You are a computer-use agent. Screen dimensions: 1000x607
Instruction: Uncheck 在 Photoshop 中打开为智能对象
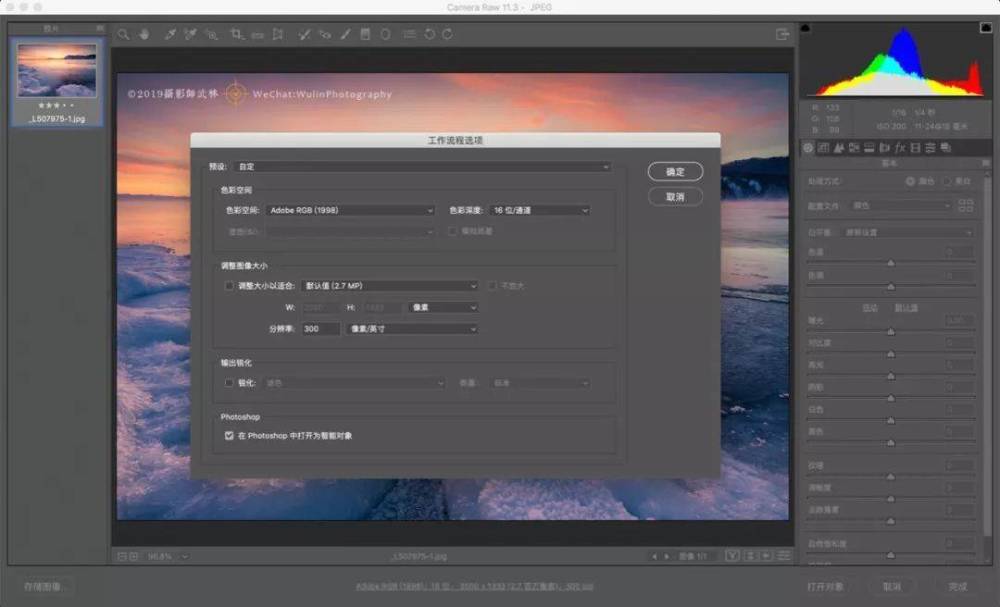click(230, 436)
